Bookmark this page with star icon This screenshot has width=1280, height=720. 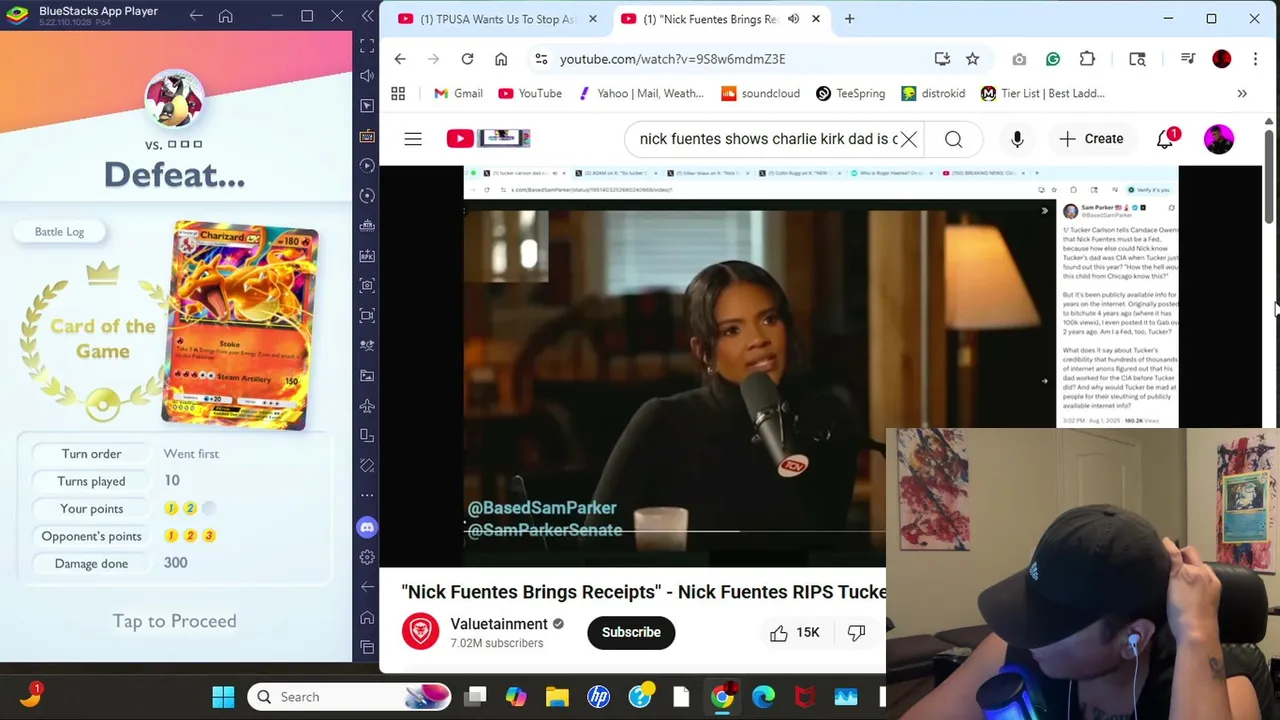tap(972, 59)
